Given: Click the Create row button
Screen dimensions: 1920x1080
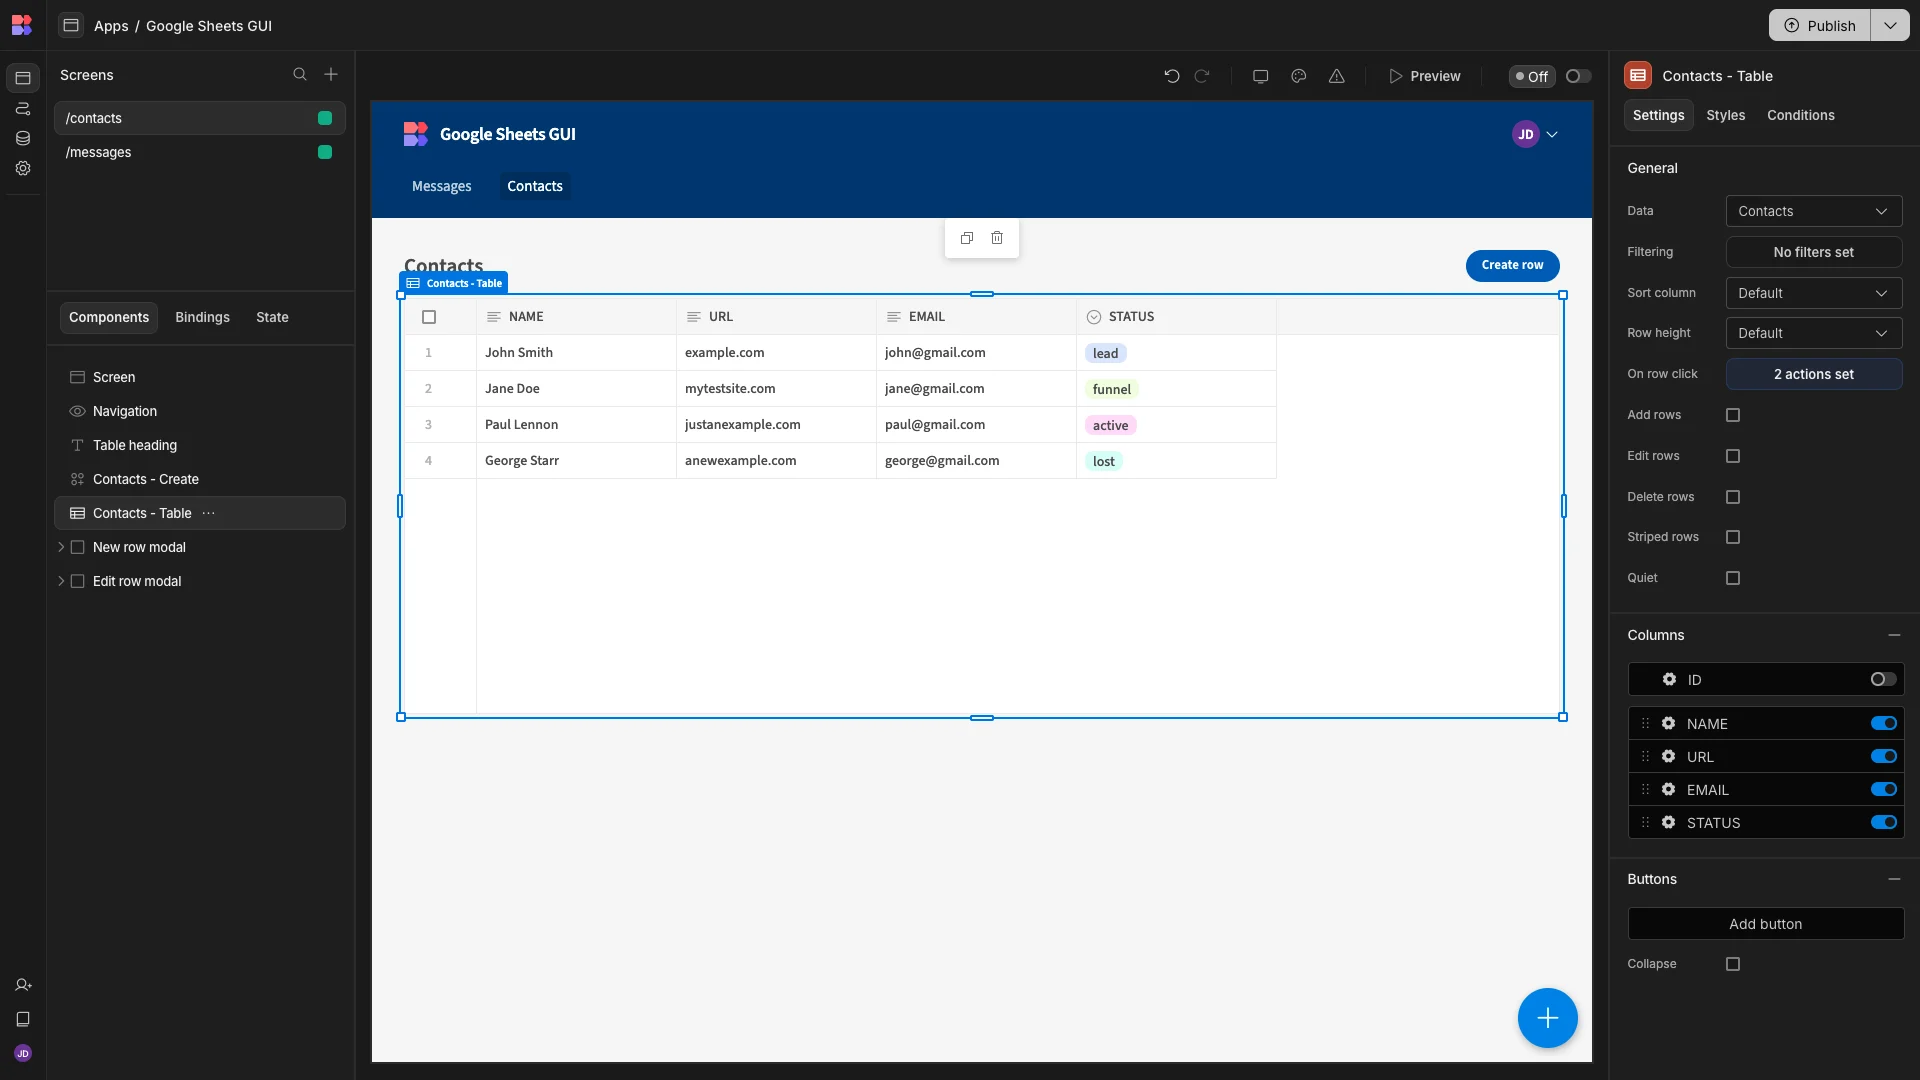Looking at the screenshot, I should point(1513,265).
